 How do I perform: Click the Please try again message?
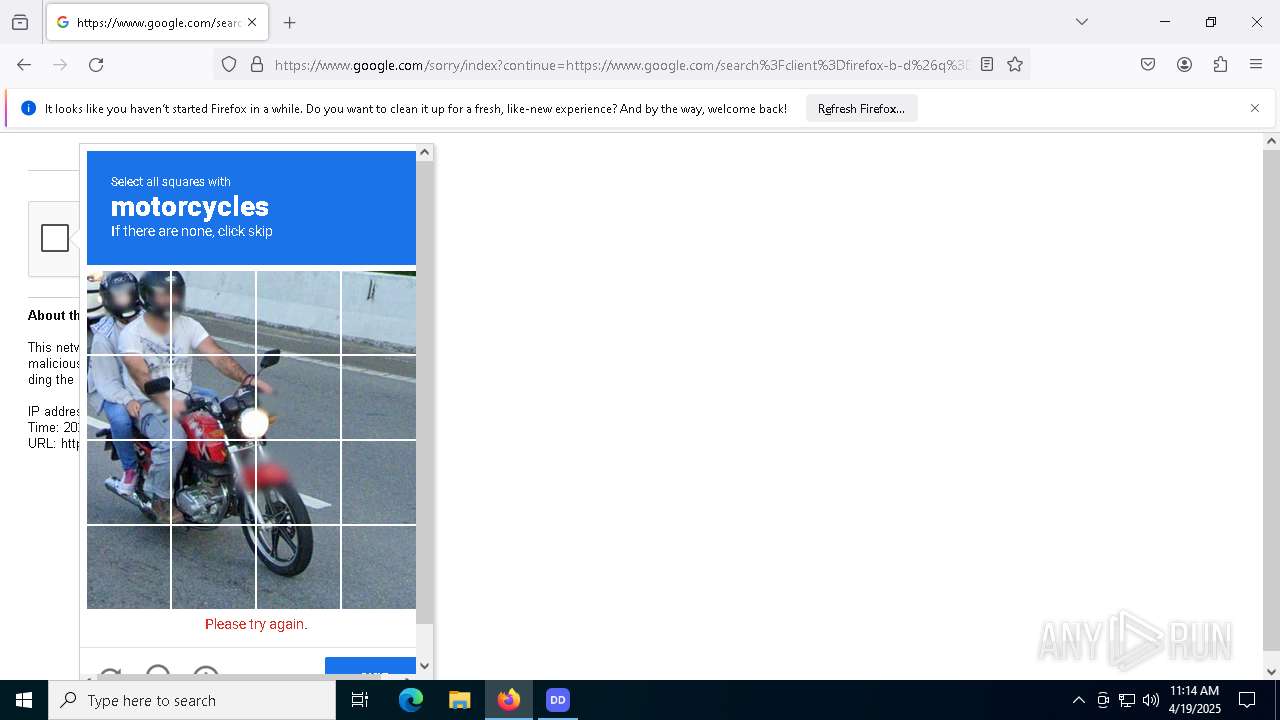tap(256, 624)
